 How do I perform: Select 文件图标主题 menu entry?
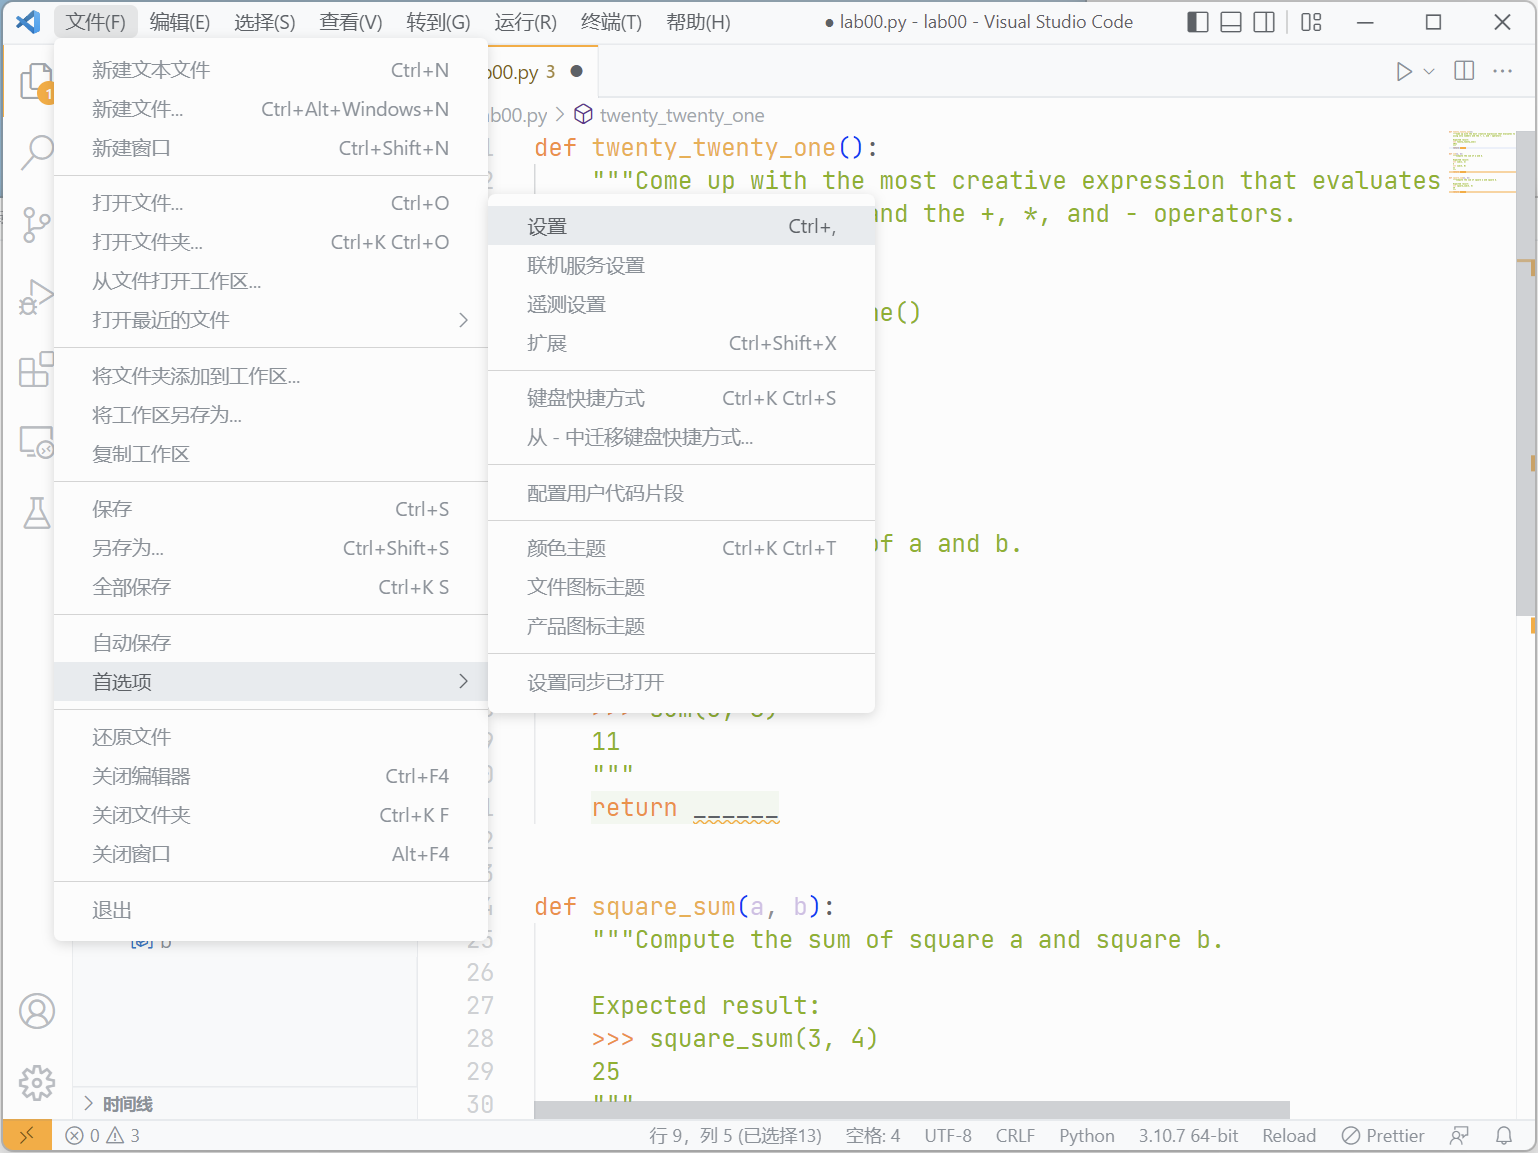point(681,587)
